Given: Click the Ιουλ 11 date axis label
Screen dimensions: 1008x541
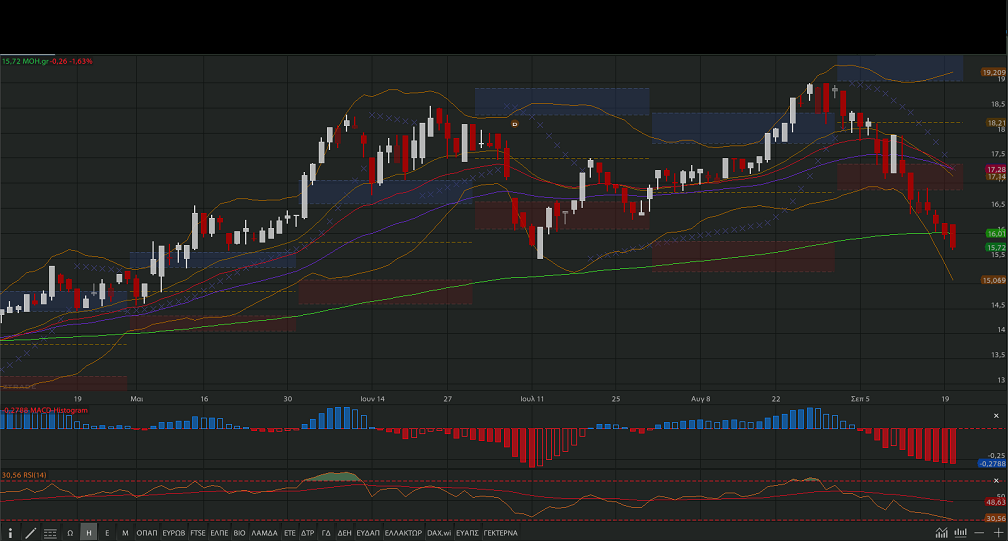Looking at the screenshot, I should coord(532,399).
